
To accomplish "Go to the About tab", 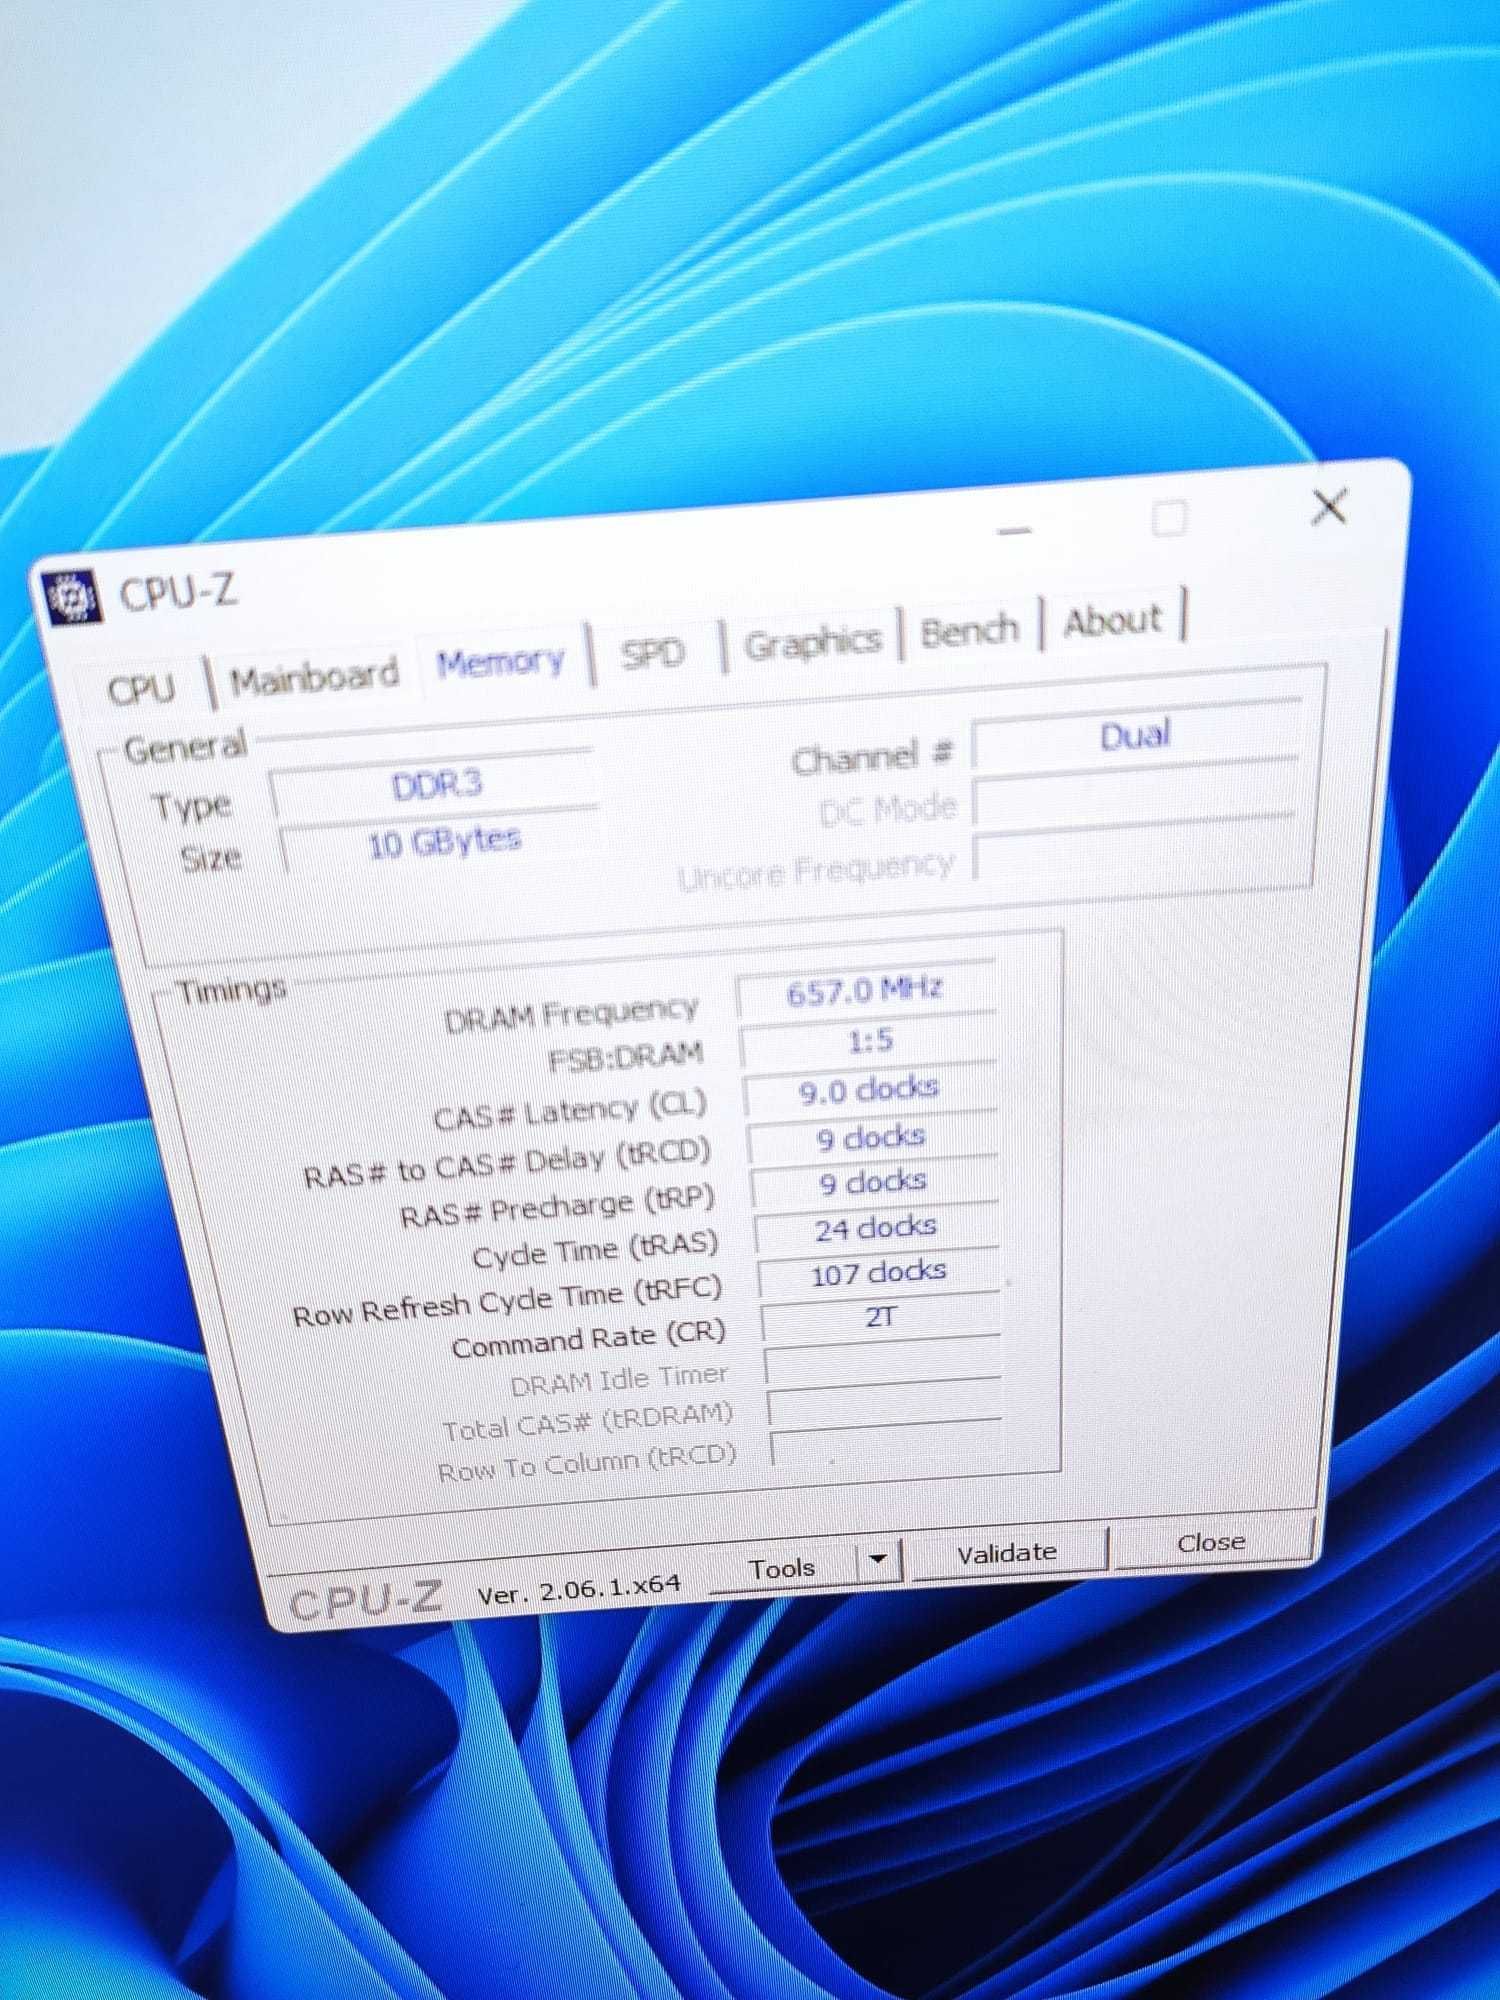I will click(x=1112, y=621).
